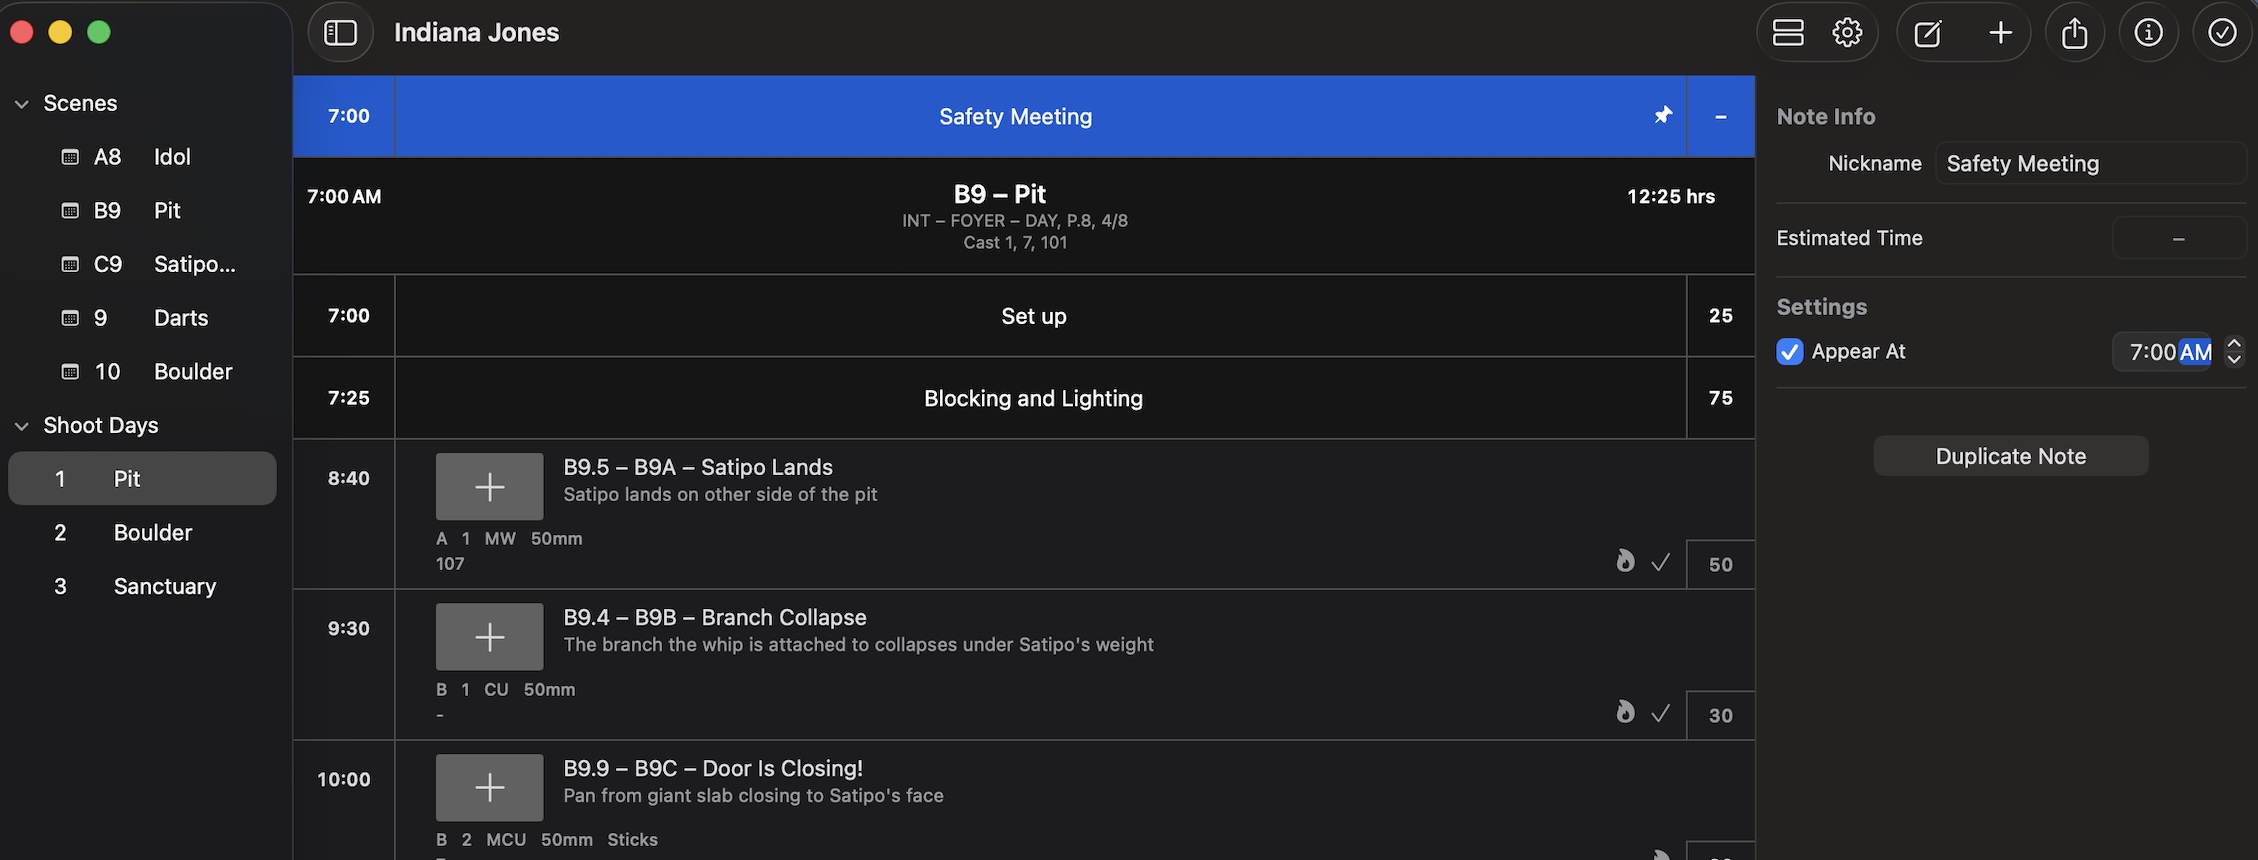Click duration 50 on Satipo Lands
The height and width of the screenshot is (860, 2258).
[x=1720, y=564]
